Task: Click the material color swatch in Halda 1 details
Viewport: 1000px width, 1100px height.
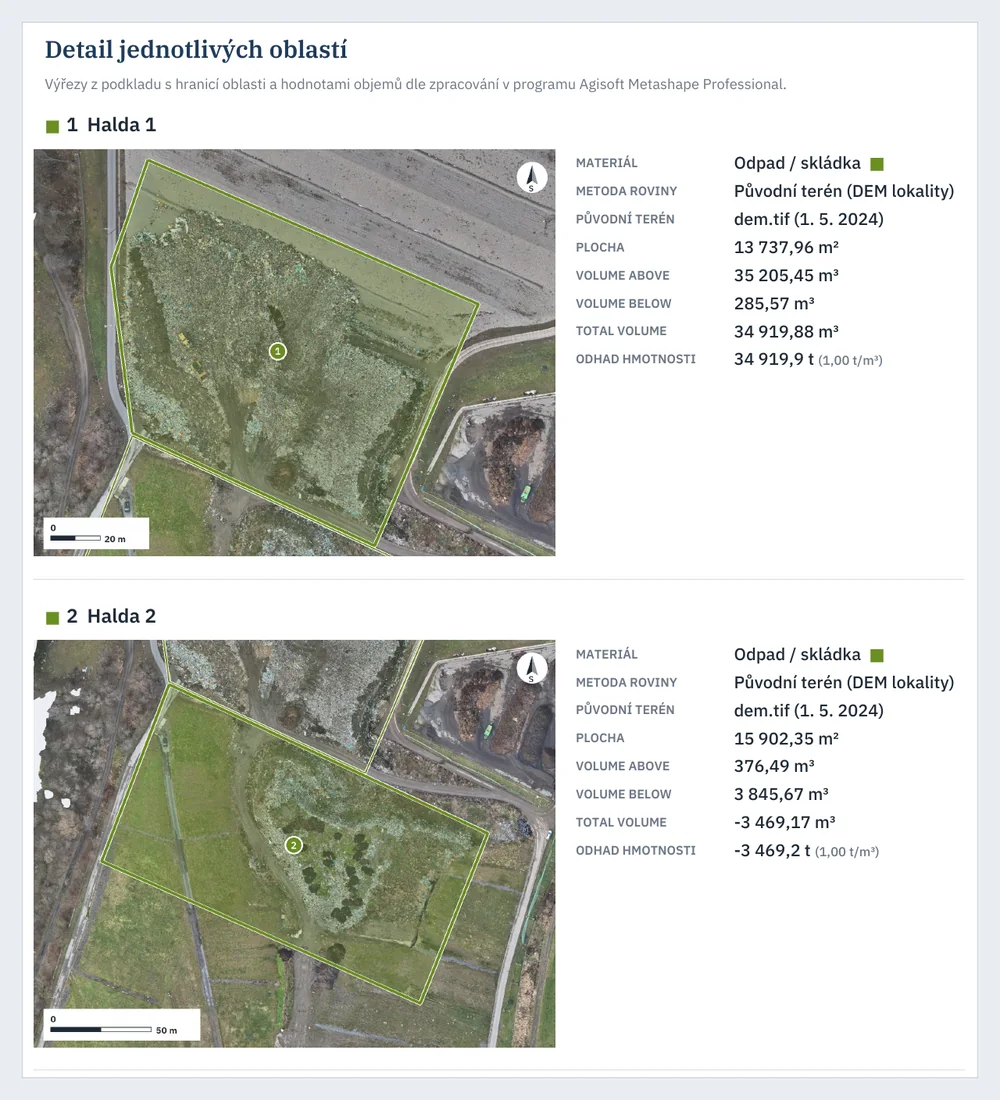Action: 876,164
